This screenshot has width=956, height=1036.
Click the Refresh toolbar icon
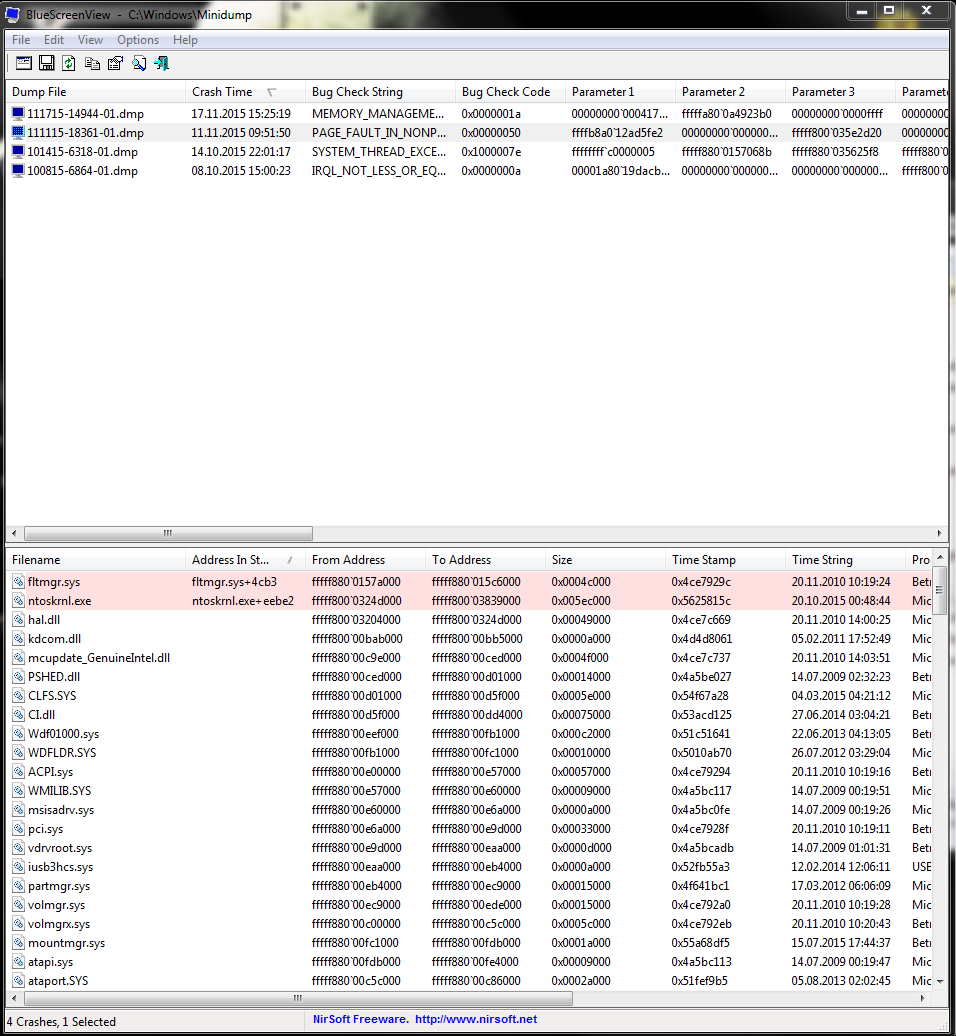click(69, 63)
